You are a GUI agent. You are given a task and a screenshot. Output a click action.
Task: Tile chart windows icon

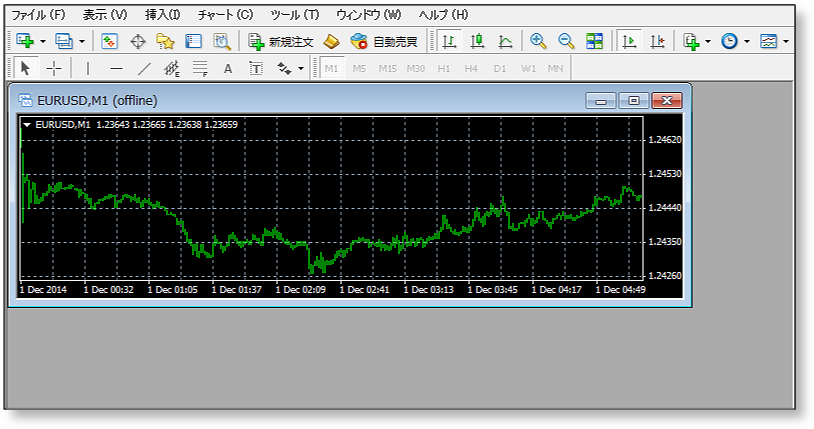pos(595,41)
